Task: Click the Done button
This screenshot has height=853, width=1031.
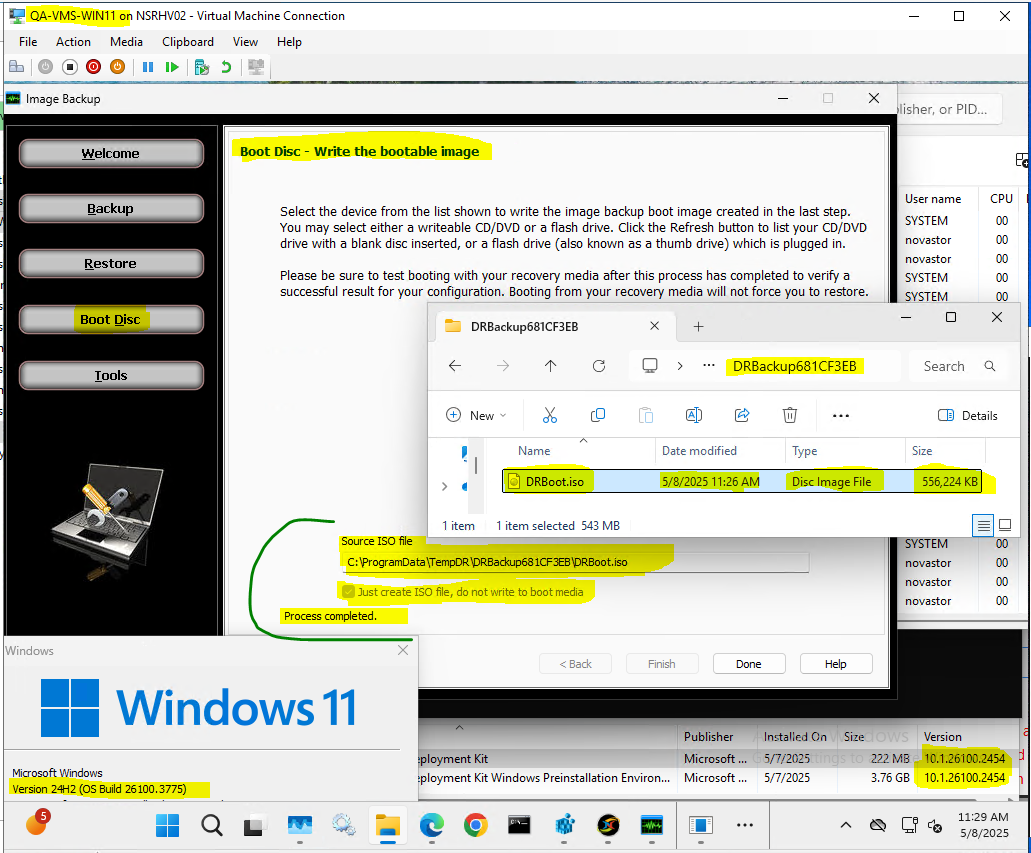Action: click(749, 664)
